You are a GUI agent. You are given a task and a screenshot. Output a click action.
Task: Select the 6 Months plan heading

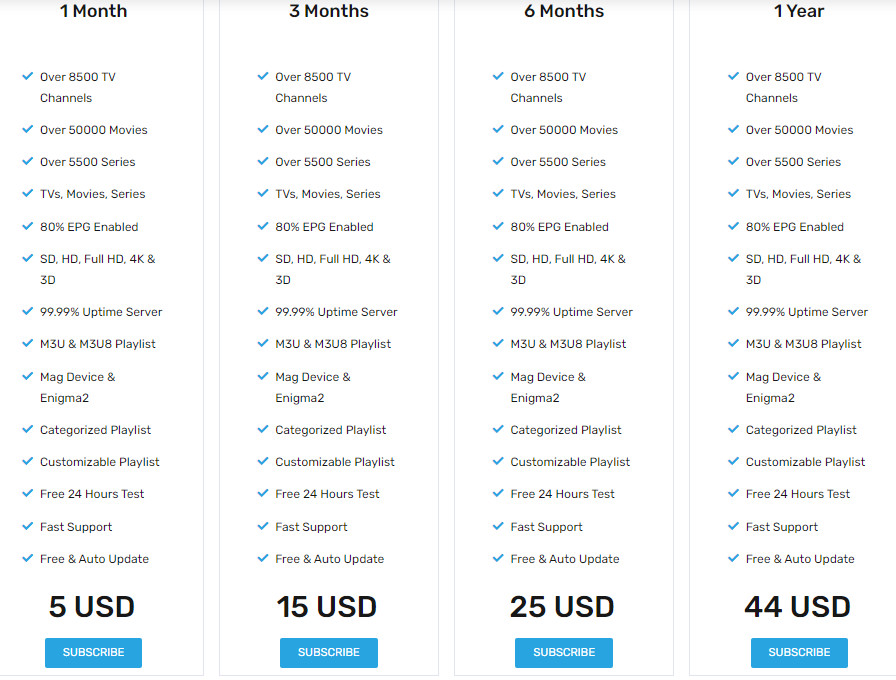pyautogui.click(x=564, y=11)
